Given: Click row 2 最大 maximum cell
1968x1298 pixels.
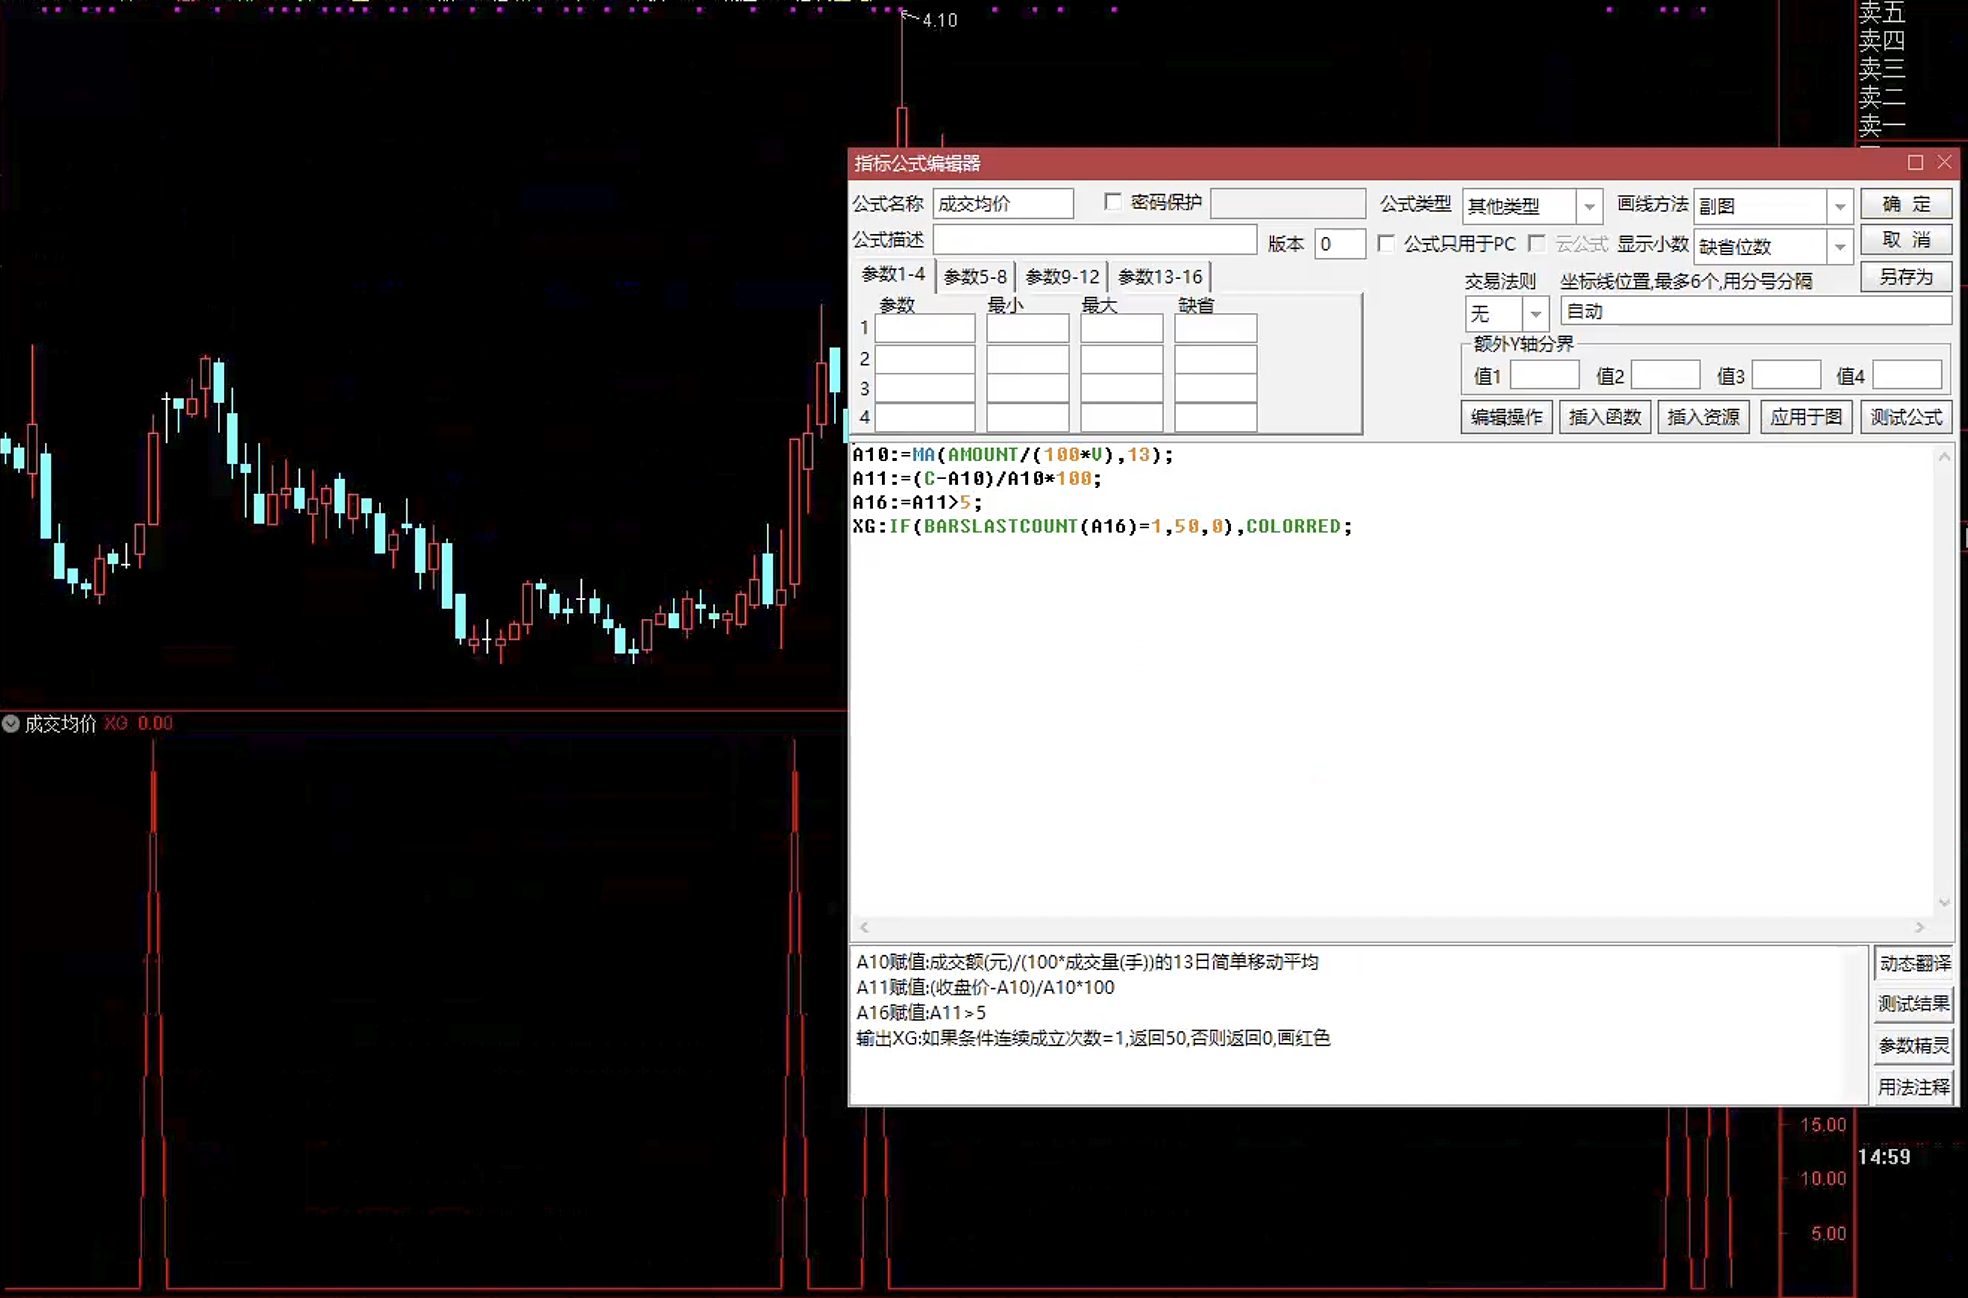Looking at the screenshot, I should tap(1121, 358).
